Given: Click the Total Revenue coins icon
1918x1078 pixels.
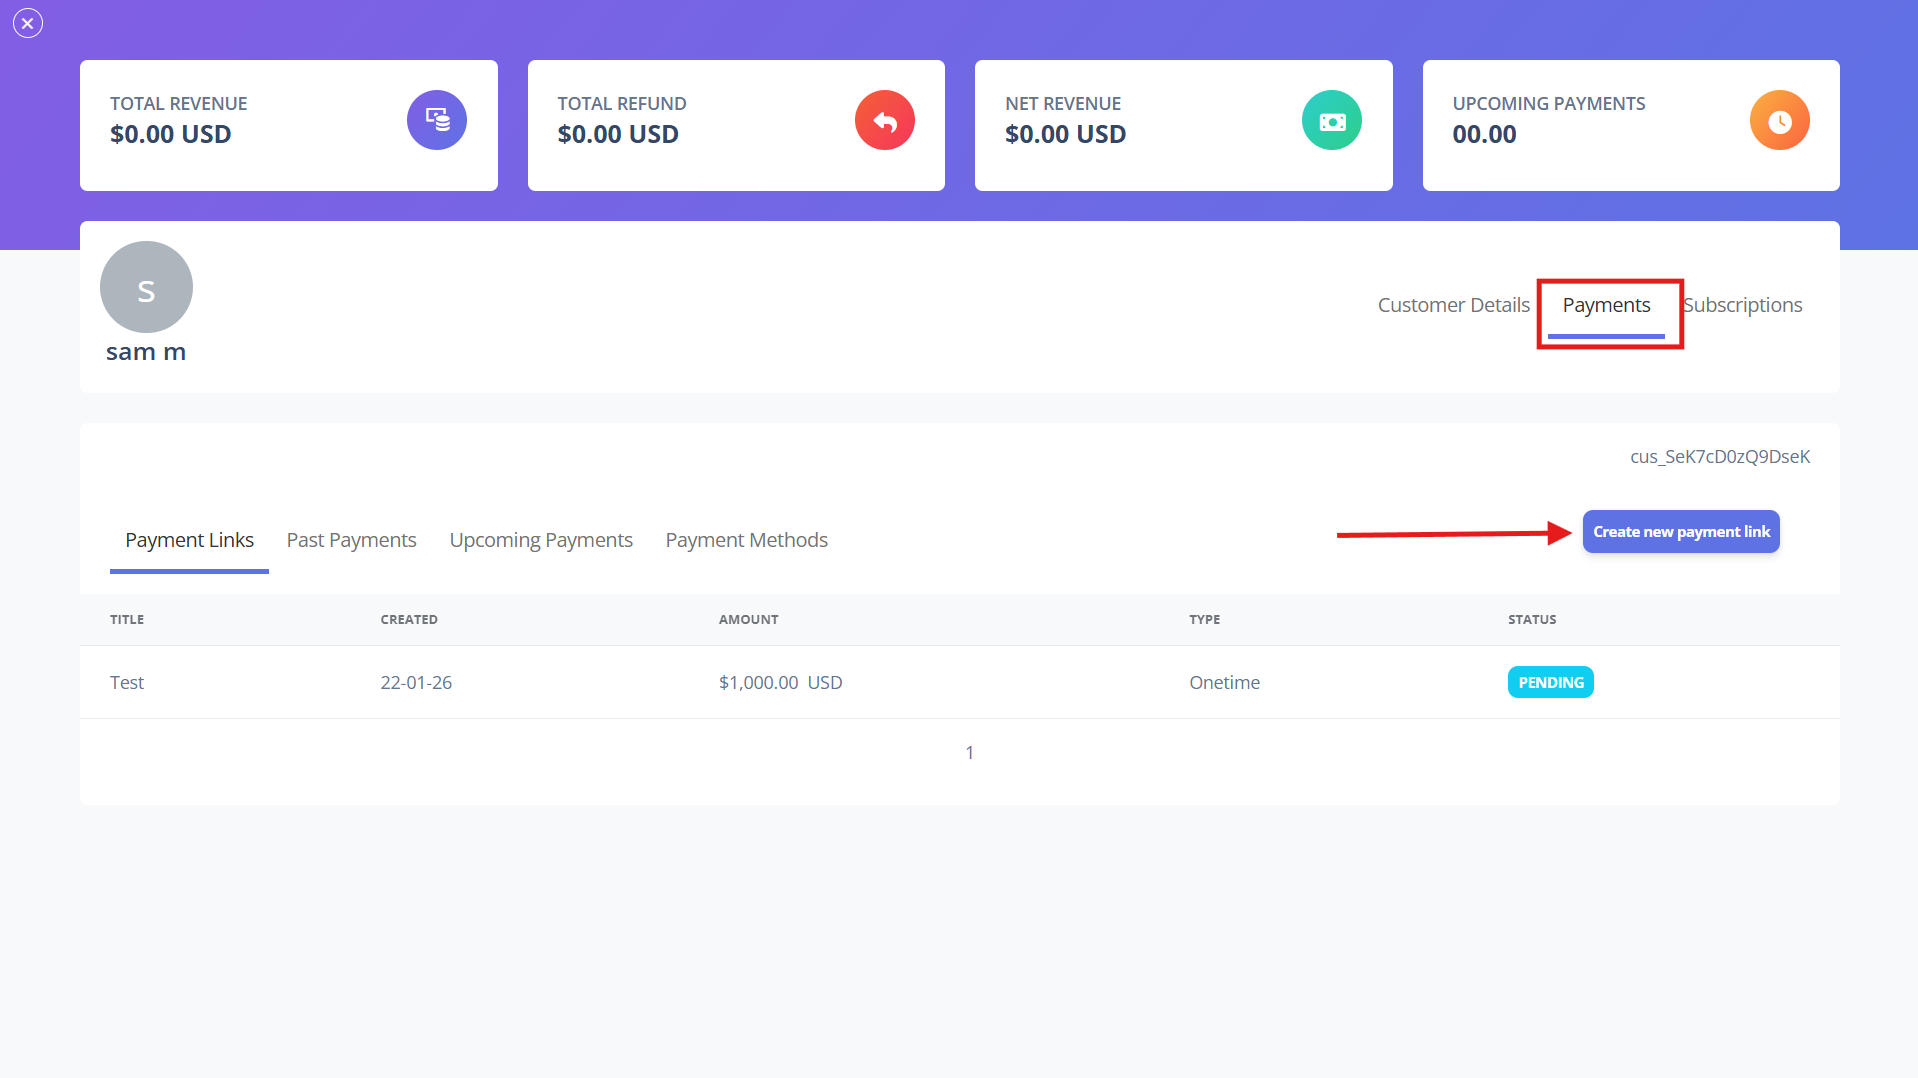Looking at the screenshot, I should [437, 120].
